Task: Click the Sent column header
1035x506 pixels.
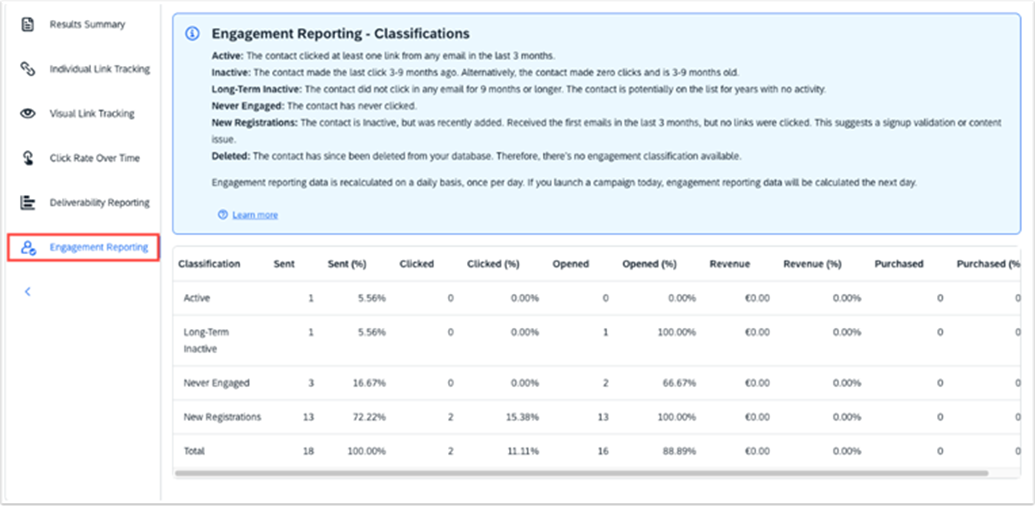Action: pyautogui.click(x=284, y=264)
